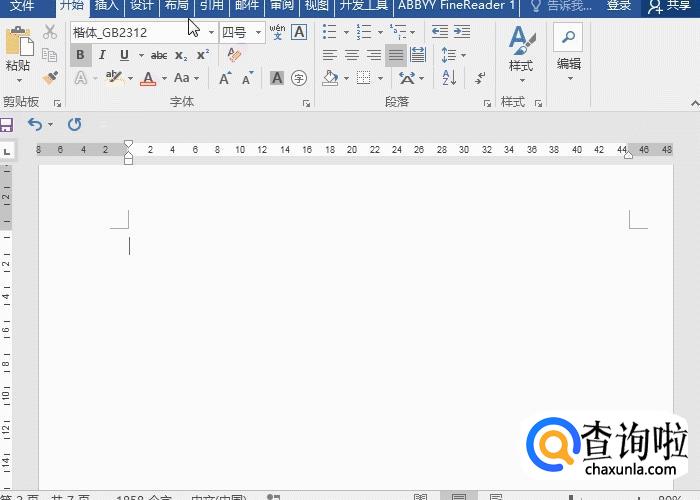Open the Paragraph dialog launcher
This screenshot has width=700, height=500.
pyautogui.click(x=487, y=104)
